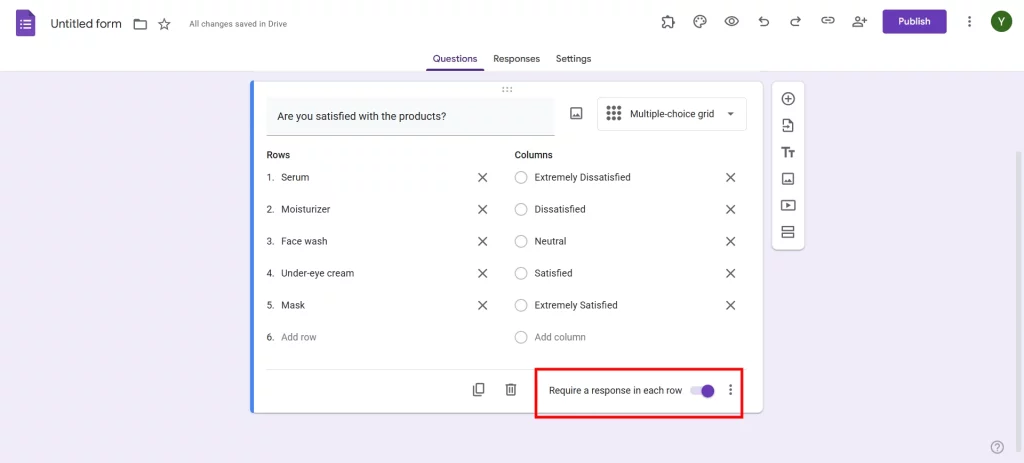Viewport: 1024px width, 463px height.
Task: Edit the Dissatisfied column label
Action: (560, 209)
